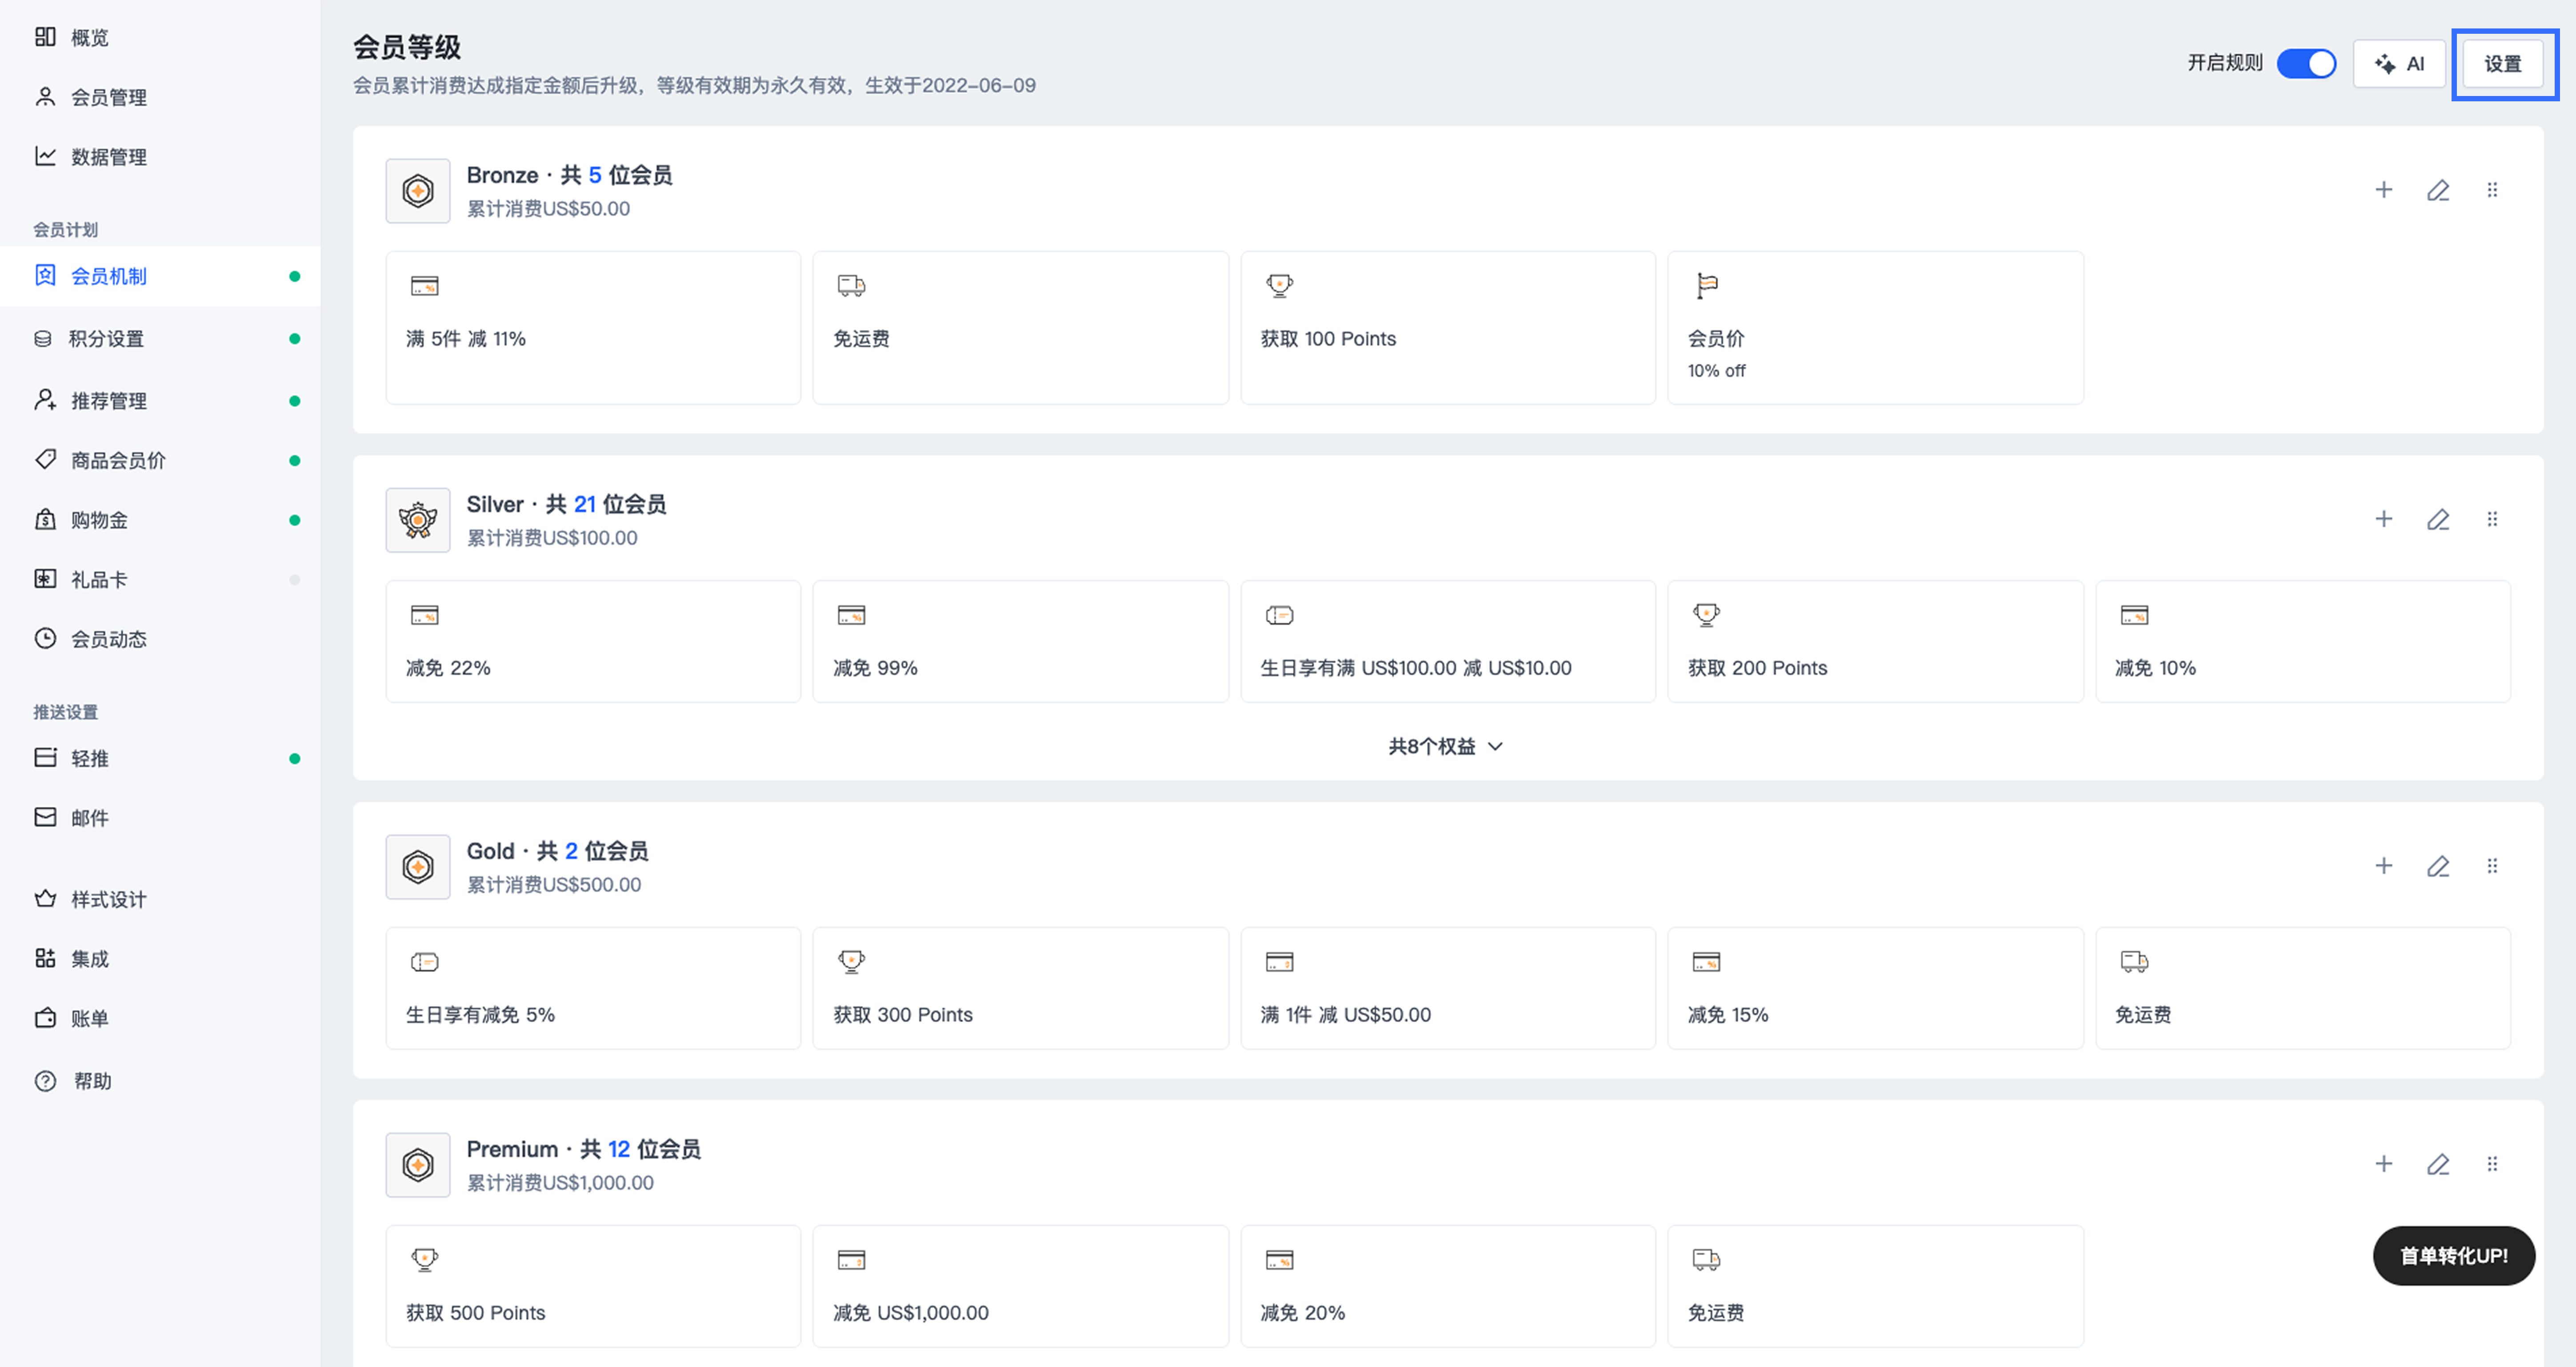This screenshot has width=2576, height=1367.
Task: Grab the Gold tier drag handle
Action: coord(2492,866)
